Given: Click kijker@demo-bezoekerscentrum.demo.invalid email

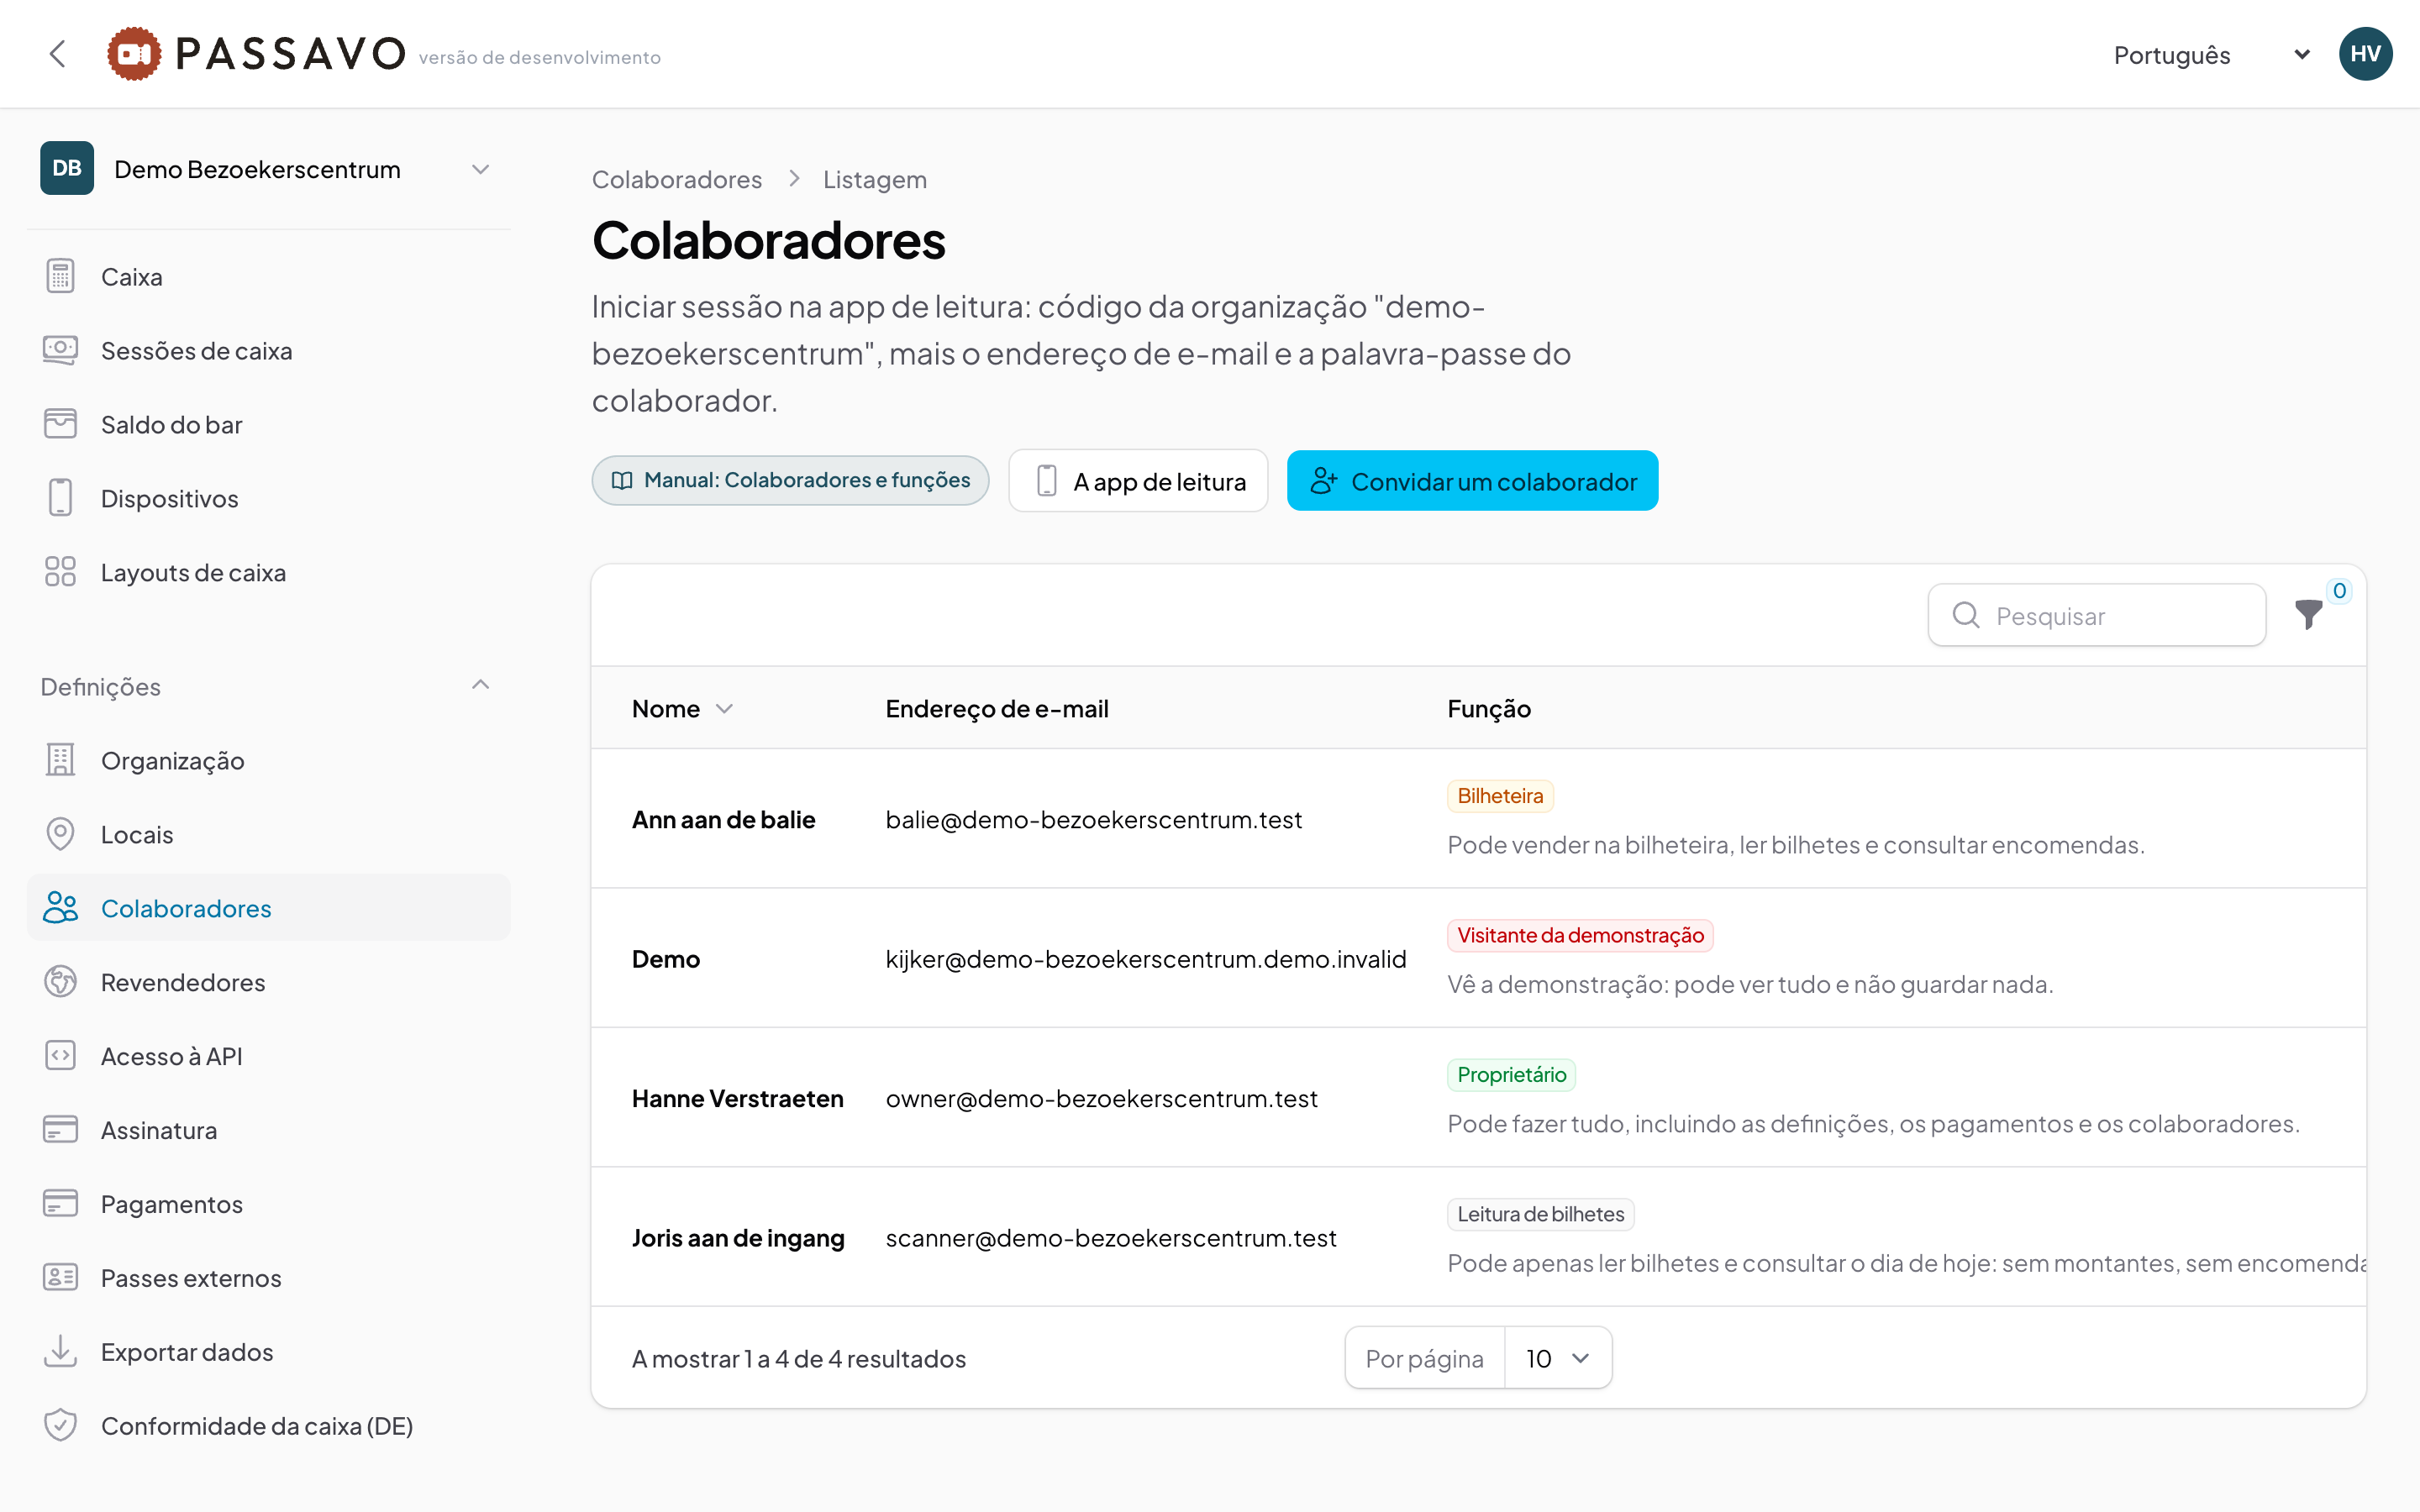Looking at the screenshot, I should pyautogui.click(x=1146, y=959).
